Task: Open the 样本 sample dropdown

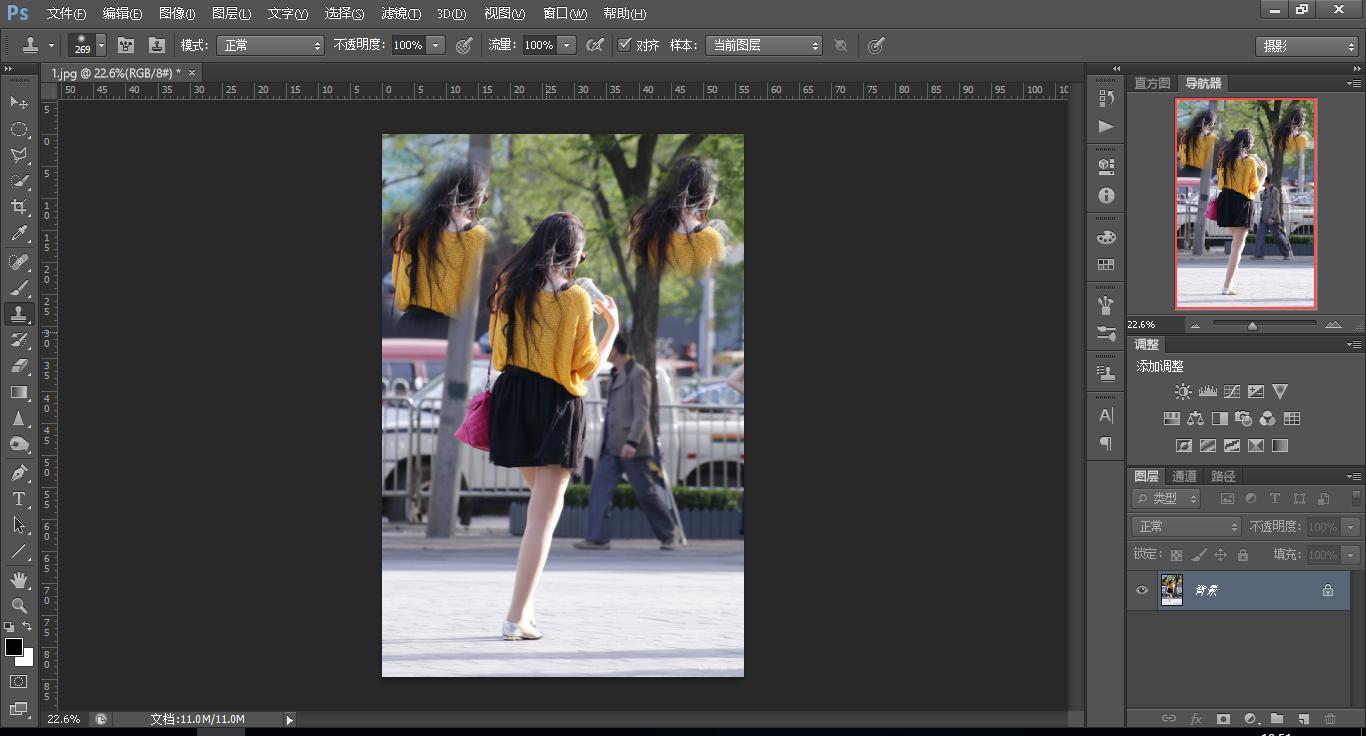Action: pyautogui.click(x=763, y=46)
